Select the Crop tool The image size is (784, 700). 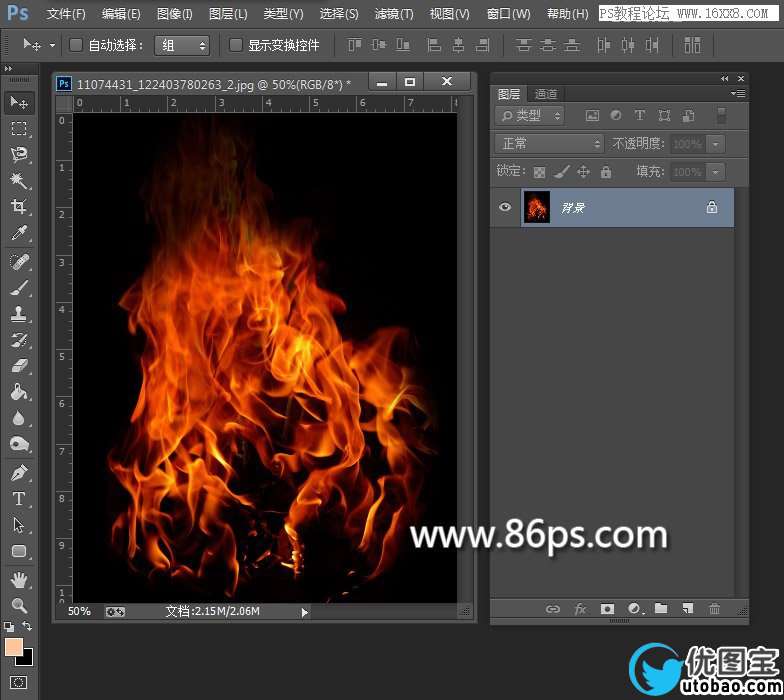pos(19,206)
